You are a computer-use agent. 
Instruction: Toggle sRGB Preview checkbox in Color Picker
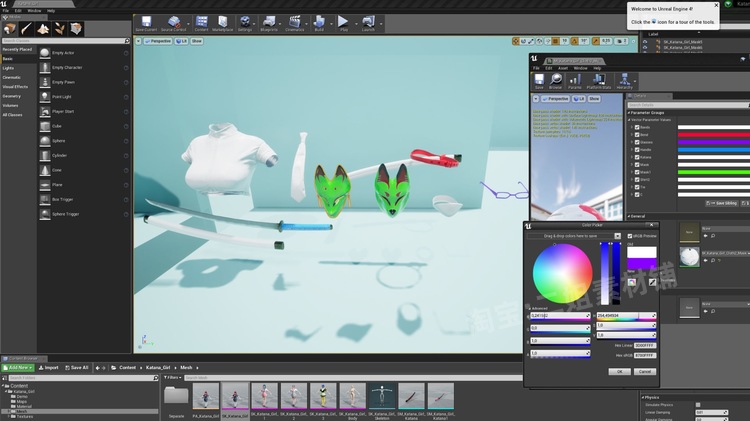pyautogui.click(x=630, y=236)
